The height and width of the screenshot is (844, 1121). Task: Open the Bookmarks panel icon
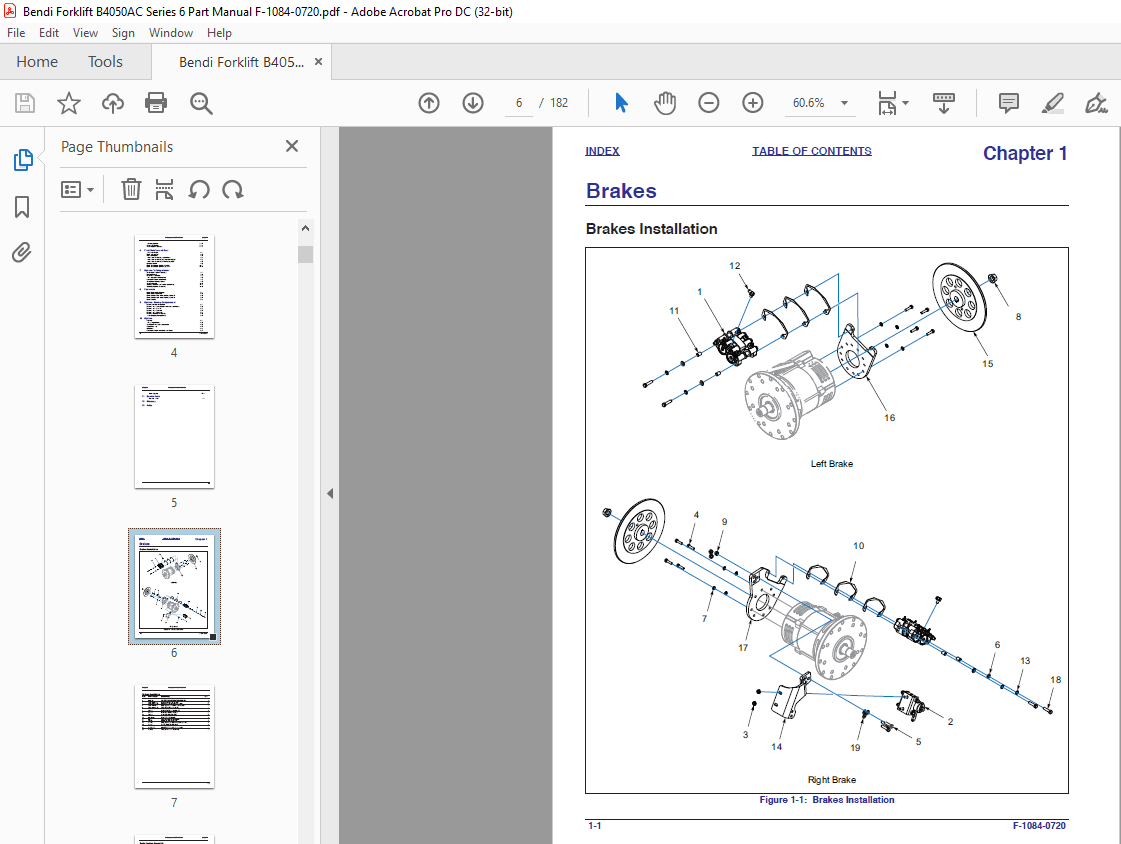(22, 207)
